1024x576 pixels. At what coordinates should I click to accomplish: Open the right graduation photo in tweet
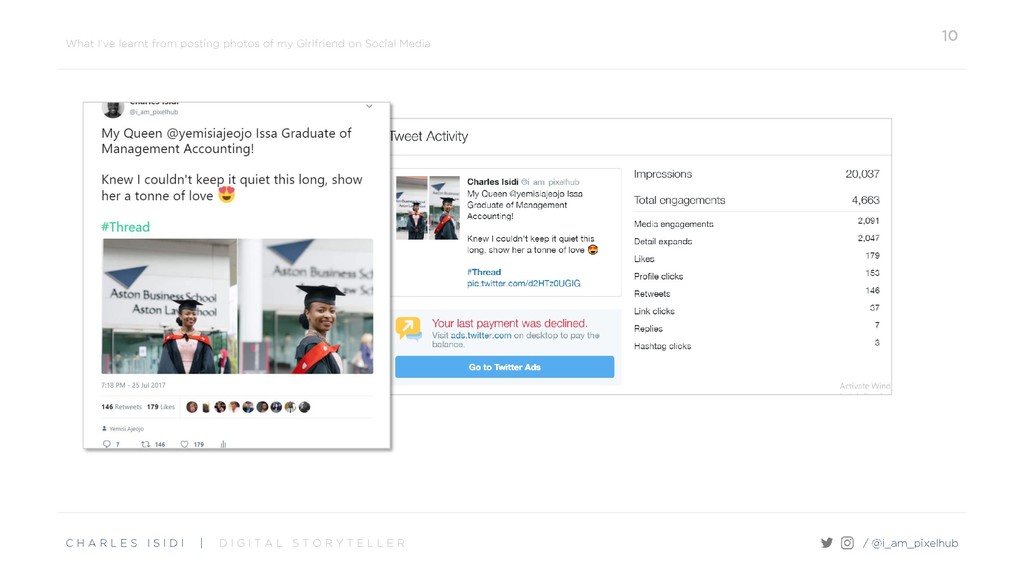306,306
